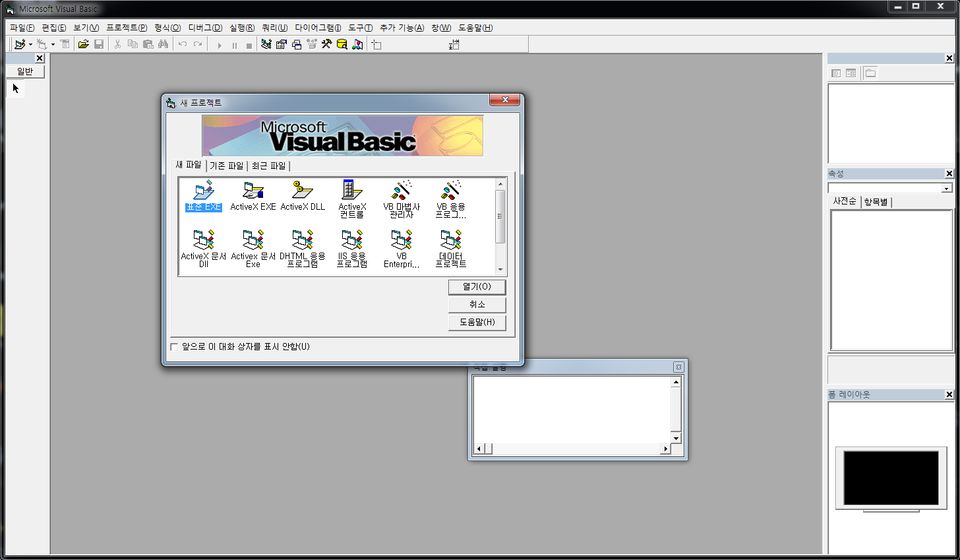The height and width of the screenshot is (560, 960).
Task: Open Form Layout Window from toolbar
Action: pyautogui.click(x=296, y=44)
